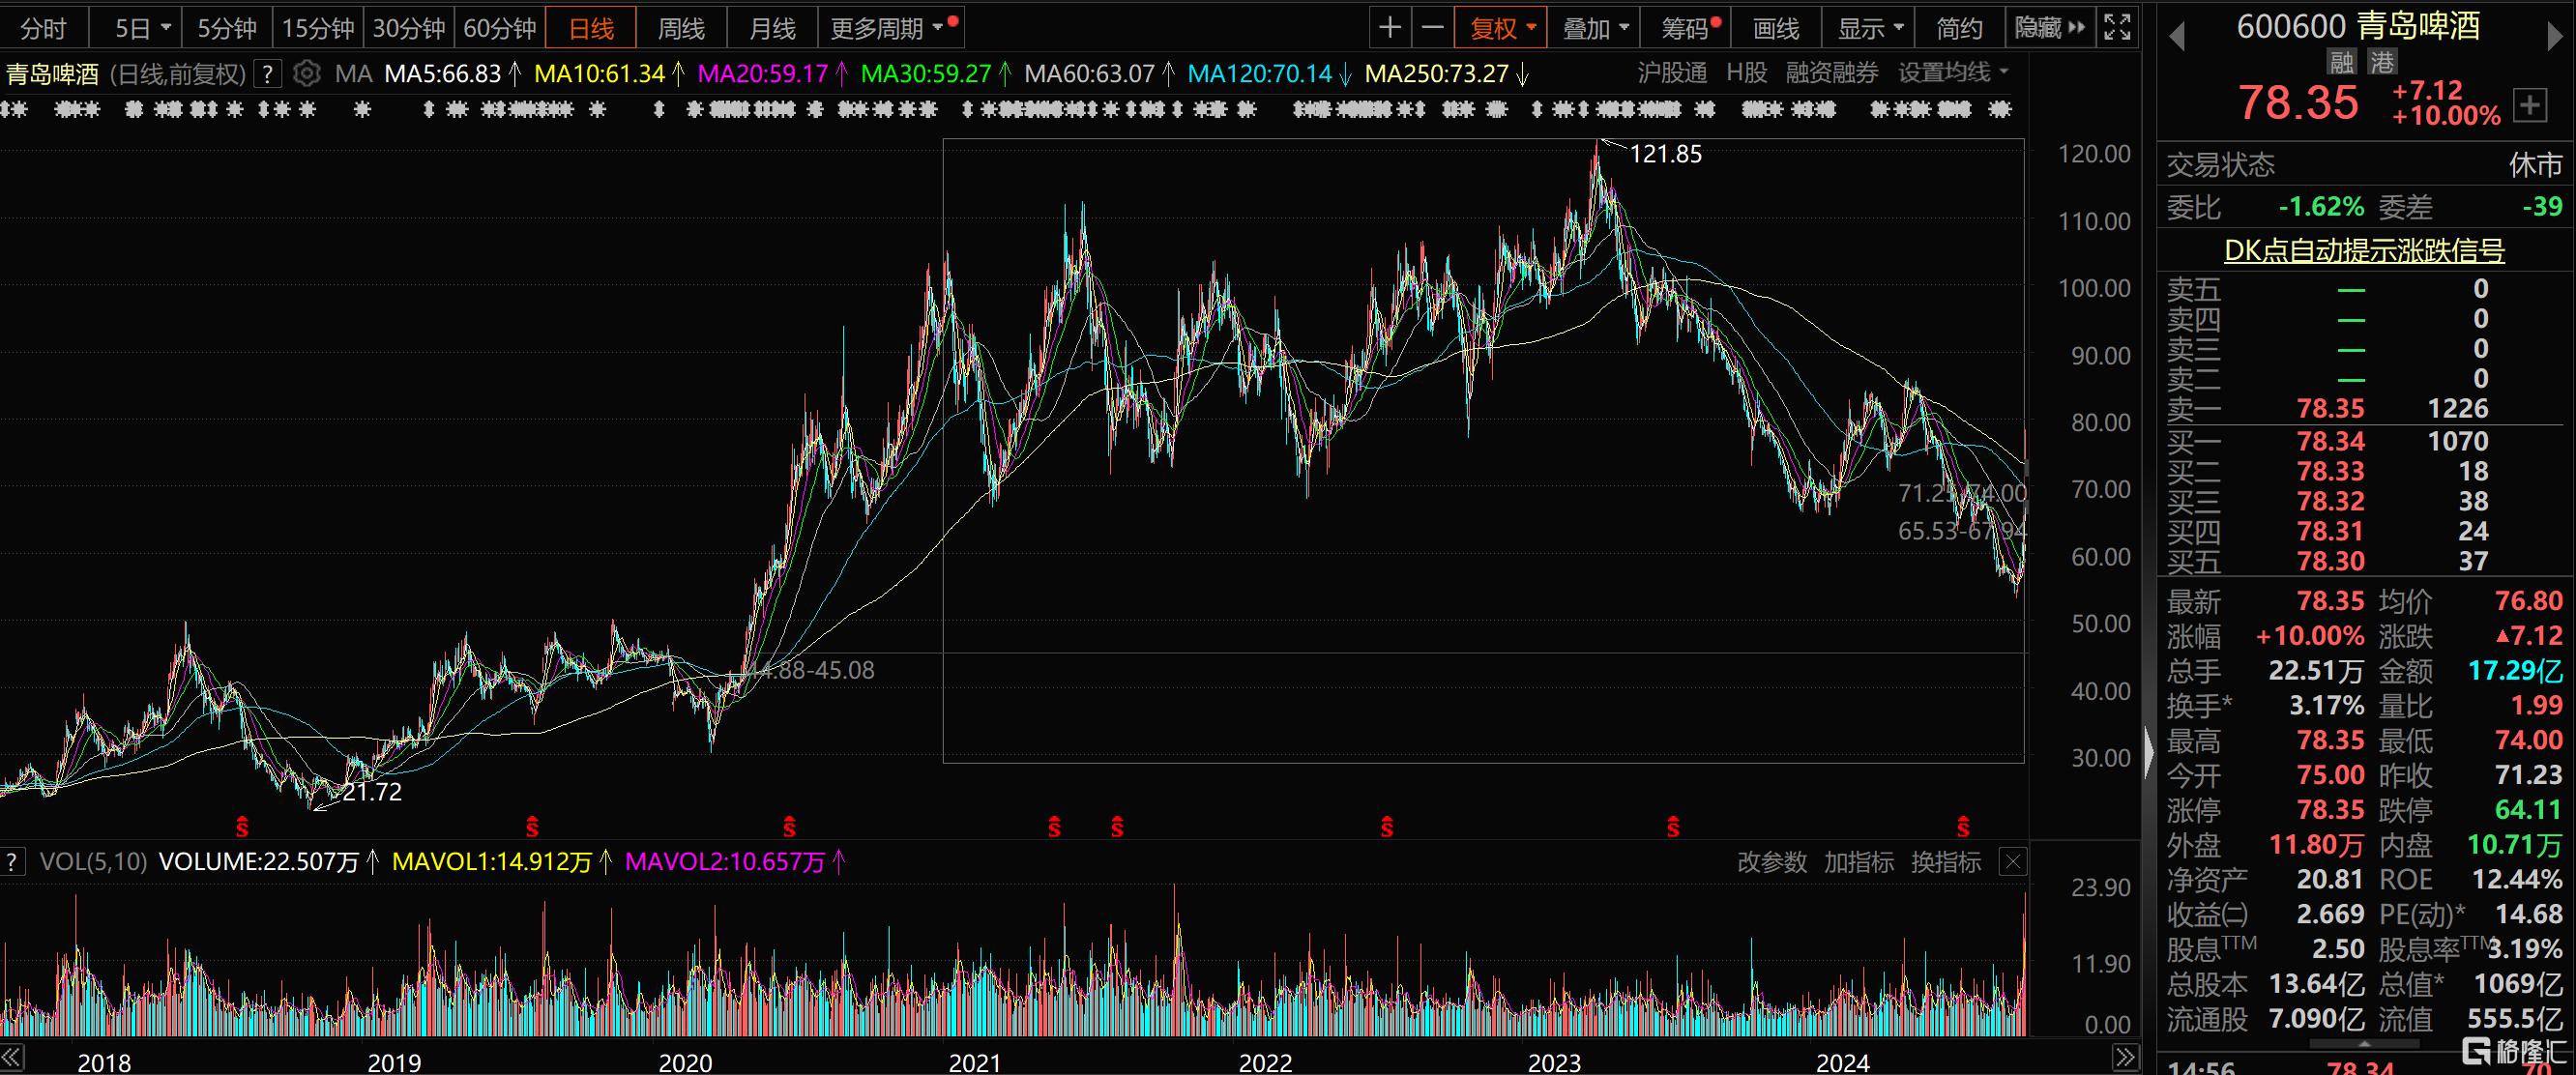Click 买一 price 78.34 row
Screen dimensions: 2576x1075
click(x=2365, y=441)
